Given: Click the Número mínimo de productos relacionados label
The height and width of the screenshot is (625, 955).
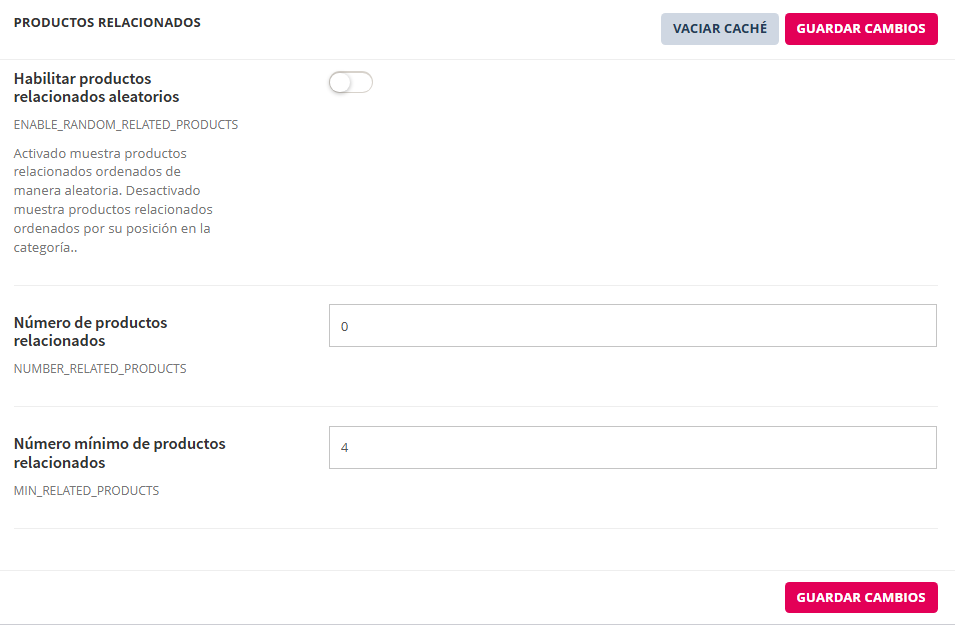Looking at the screenshot, I should (x=119, y=453).
